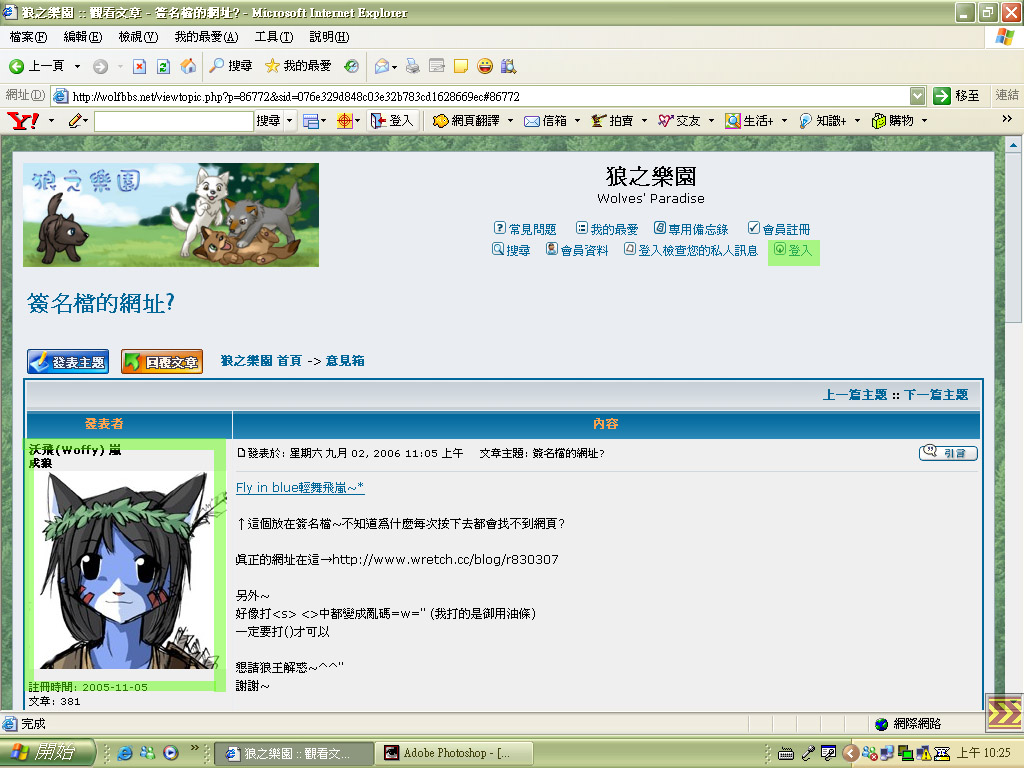Click the 引言 quote button
Image resolution: width=1024 pixels, height=768 pixels.
(948, 453)
